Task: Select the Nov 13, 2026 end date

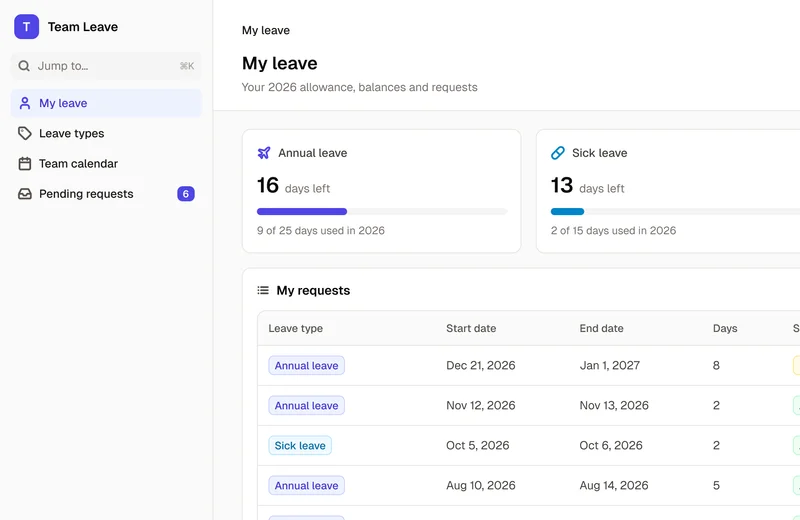Action: (614, 405)
